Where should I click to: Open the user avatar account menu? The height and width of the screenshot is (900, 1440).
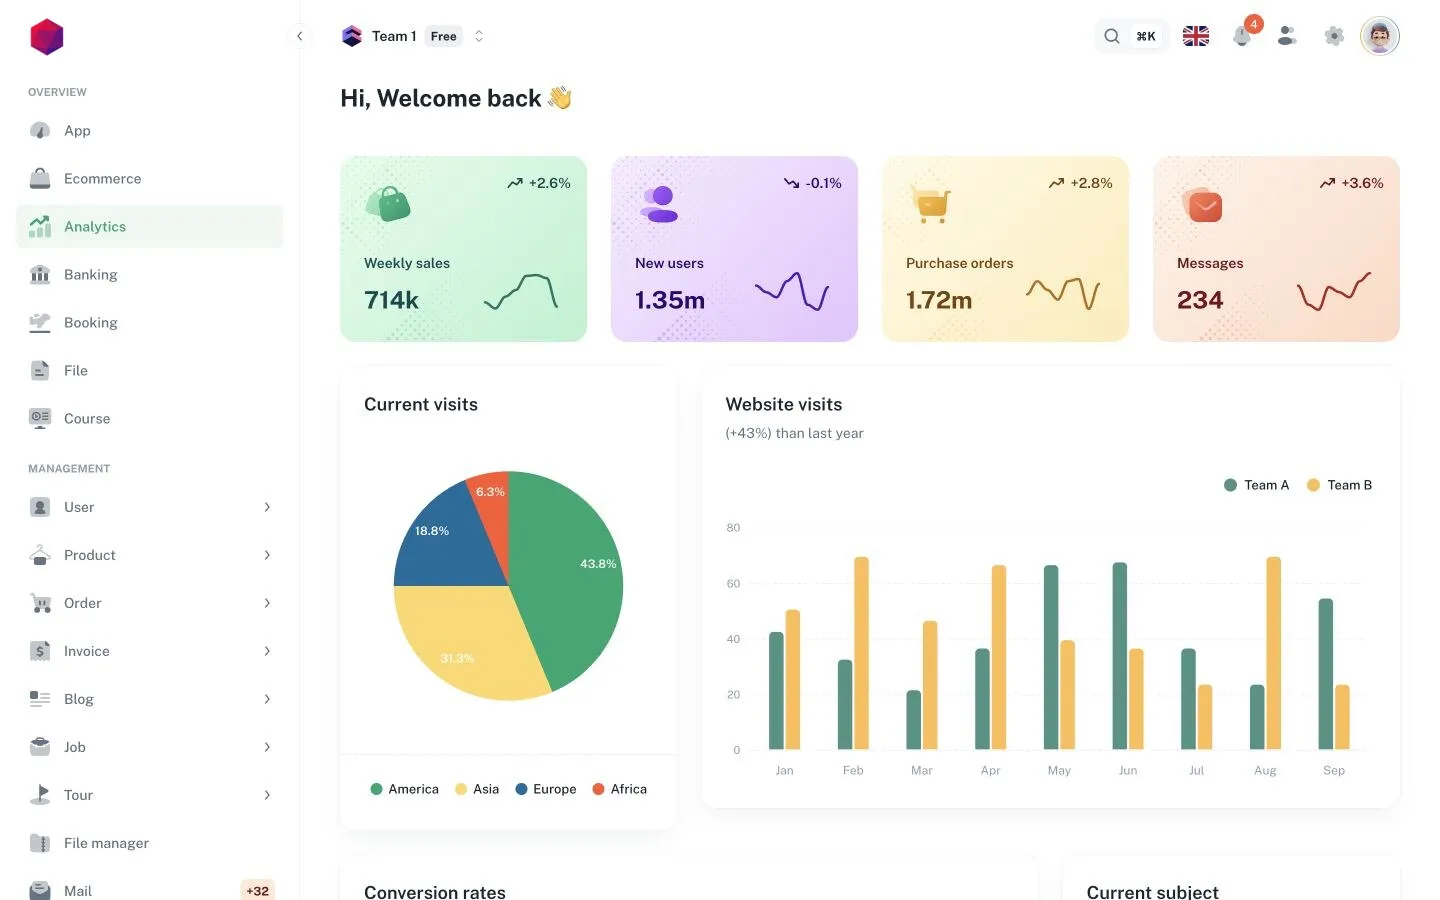click(1380, 36)
